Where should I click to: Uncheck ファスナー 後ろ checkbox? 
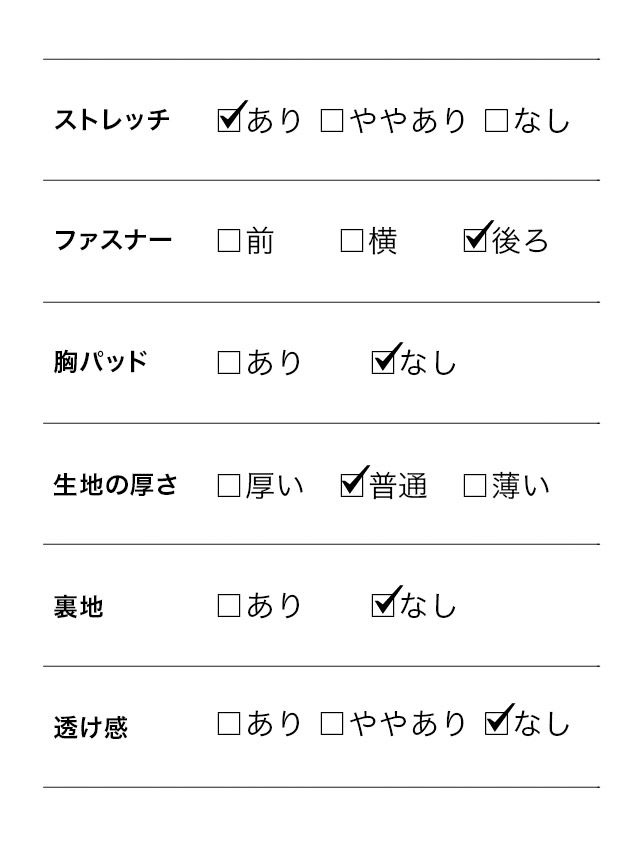point(475,241)
